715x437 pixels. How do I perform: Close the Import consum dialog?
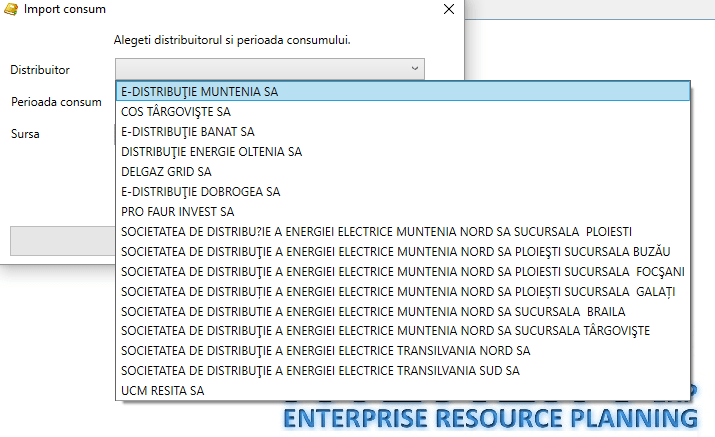pyautogui.click(x=449, y=9)
